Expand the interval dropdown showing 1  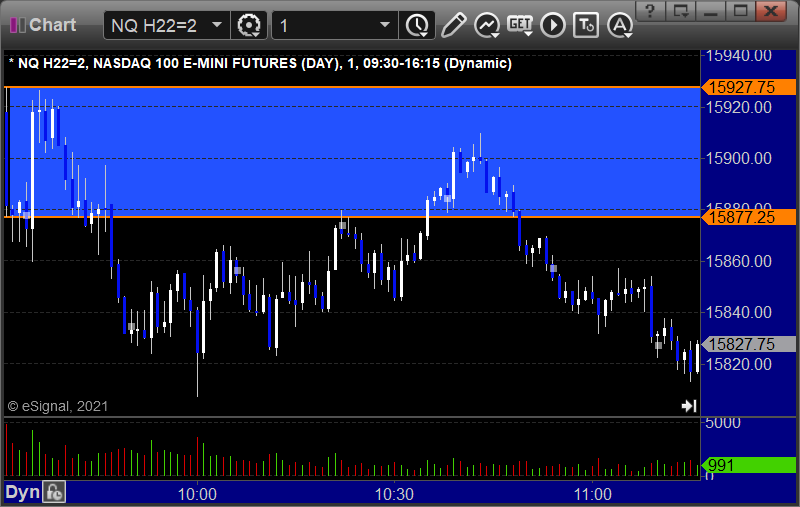385,25
